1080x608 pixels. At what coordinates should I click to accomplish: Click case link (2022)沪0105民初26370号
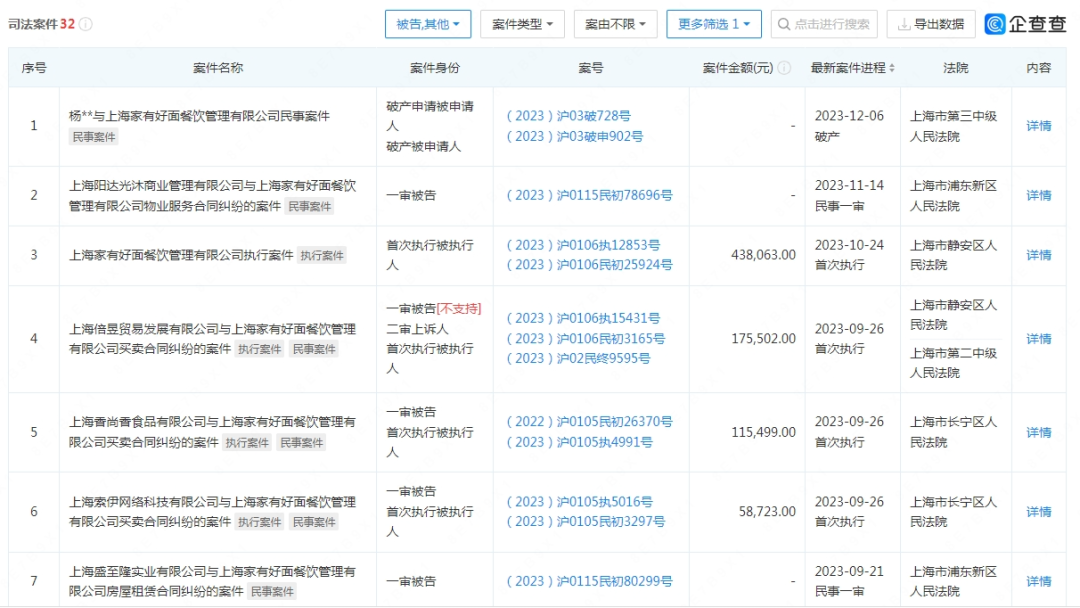click(x=589, y=423)
